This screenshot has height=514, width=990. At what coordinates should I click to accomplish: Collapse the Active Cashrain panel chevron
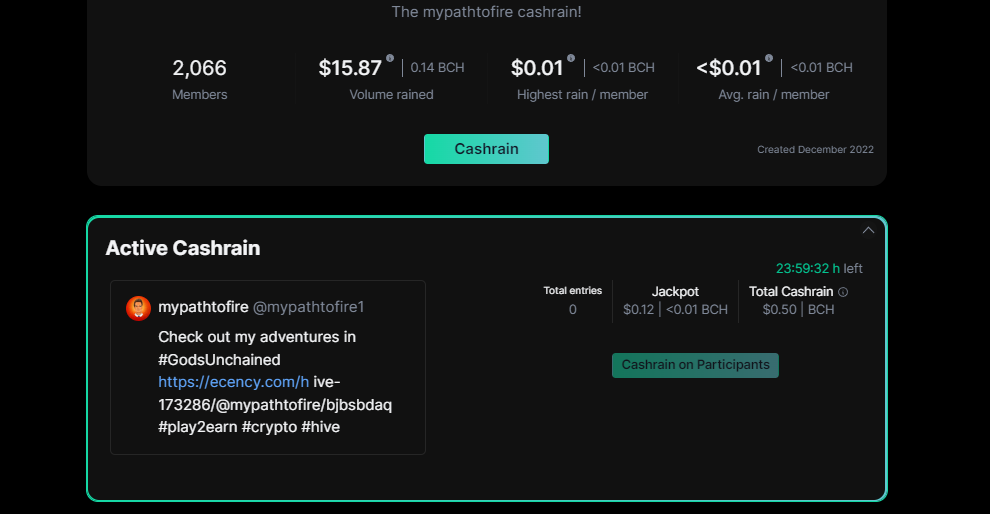(x=868, y=230)
